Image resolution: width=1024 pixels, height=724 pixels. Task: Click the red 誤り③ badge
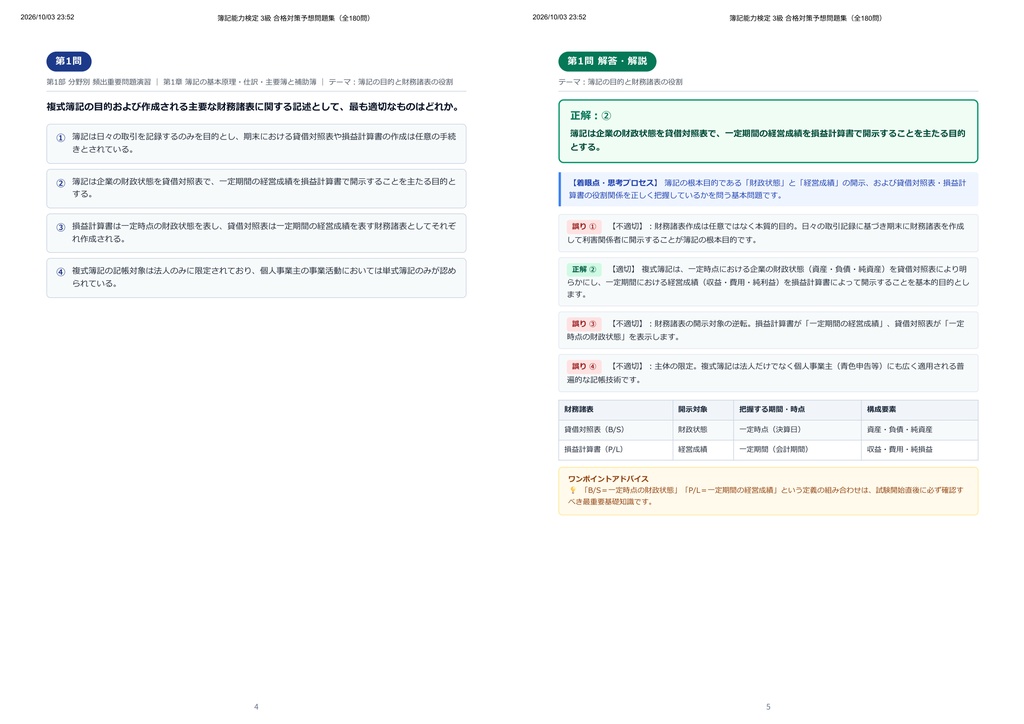coord(584,324)
